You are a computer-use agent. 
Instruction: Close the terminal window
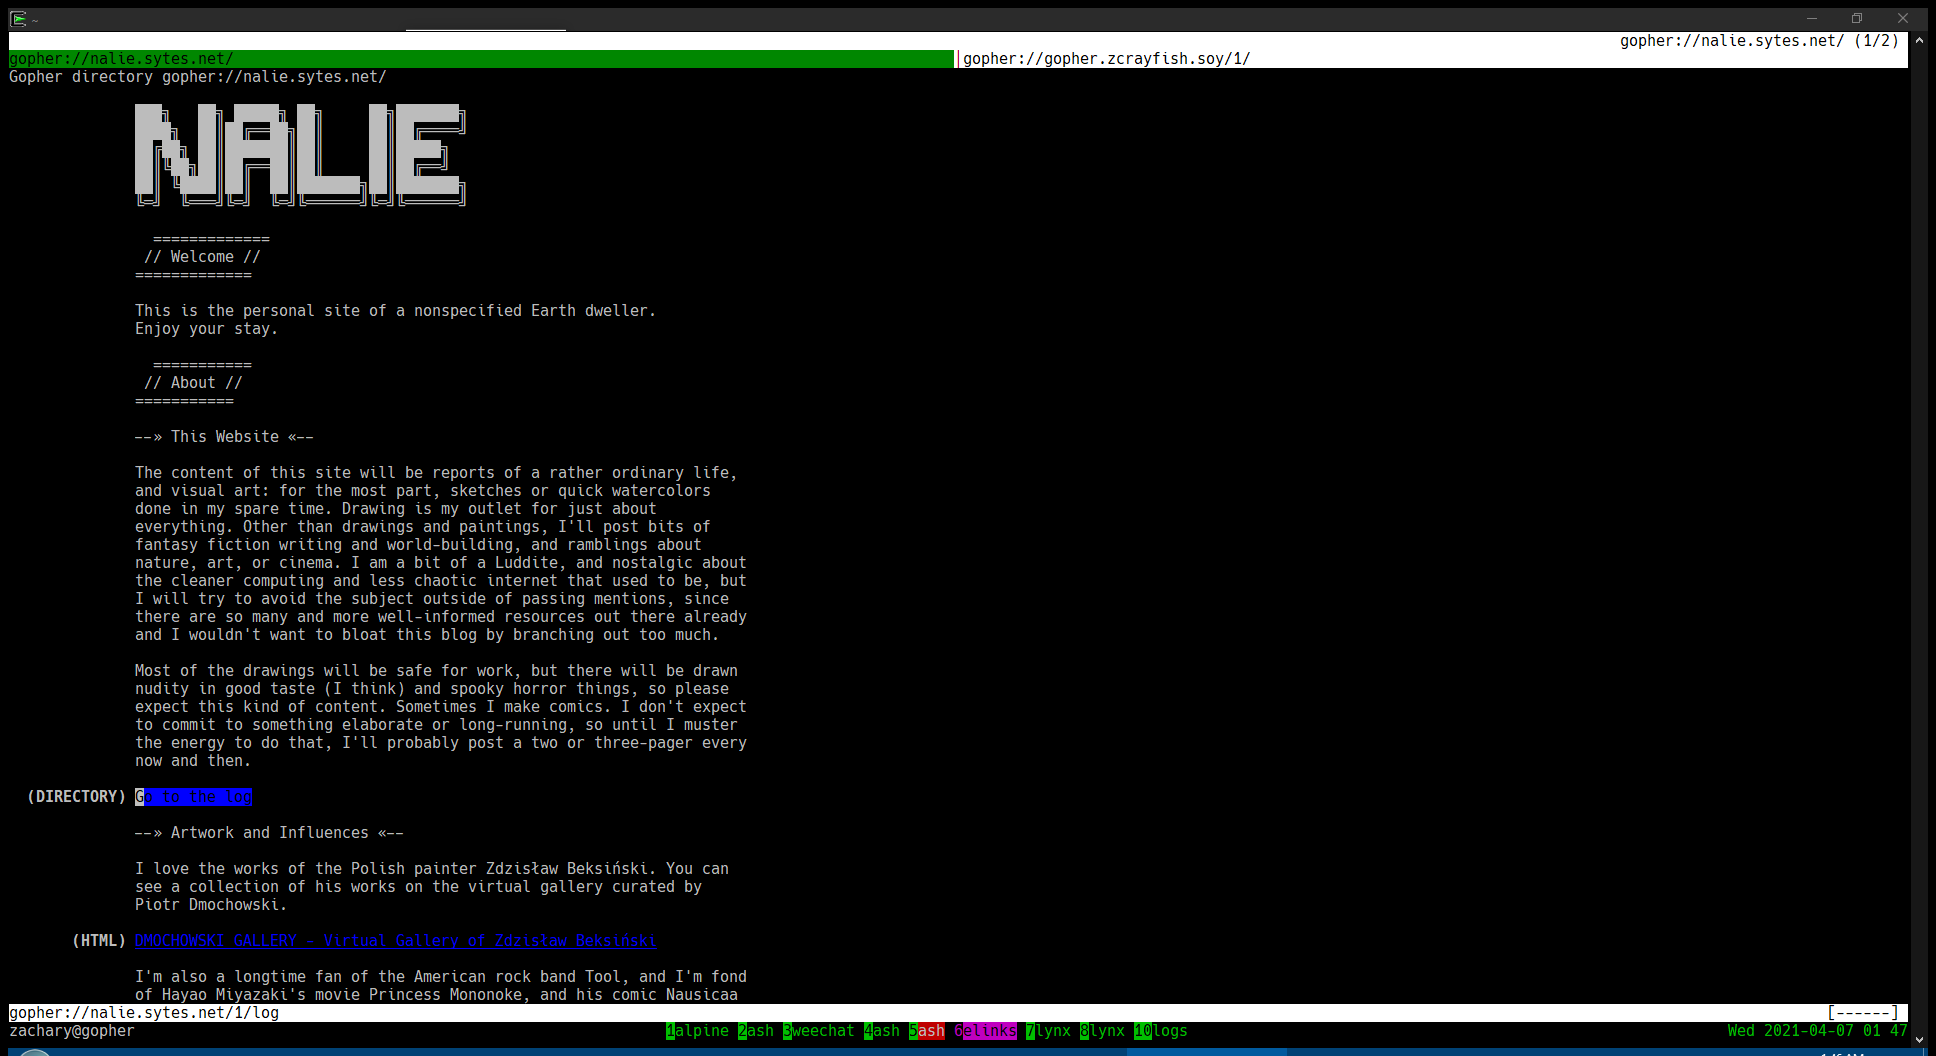click(x=1903, y=18)
